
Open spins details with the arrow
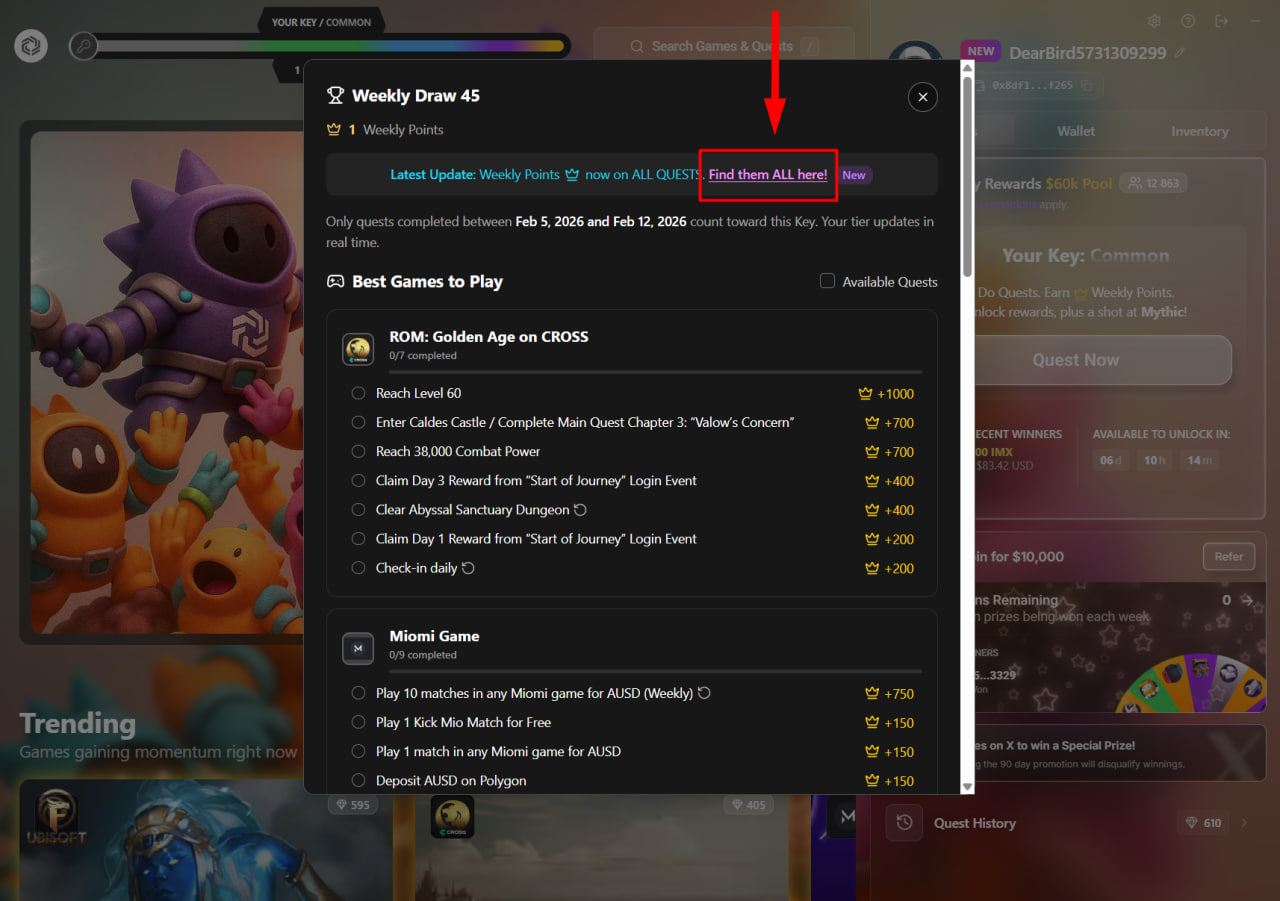click(1246, 600)
